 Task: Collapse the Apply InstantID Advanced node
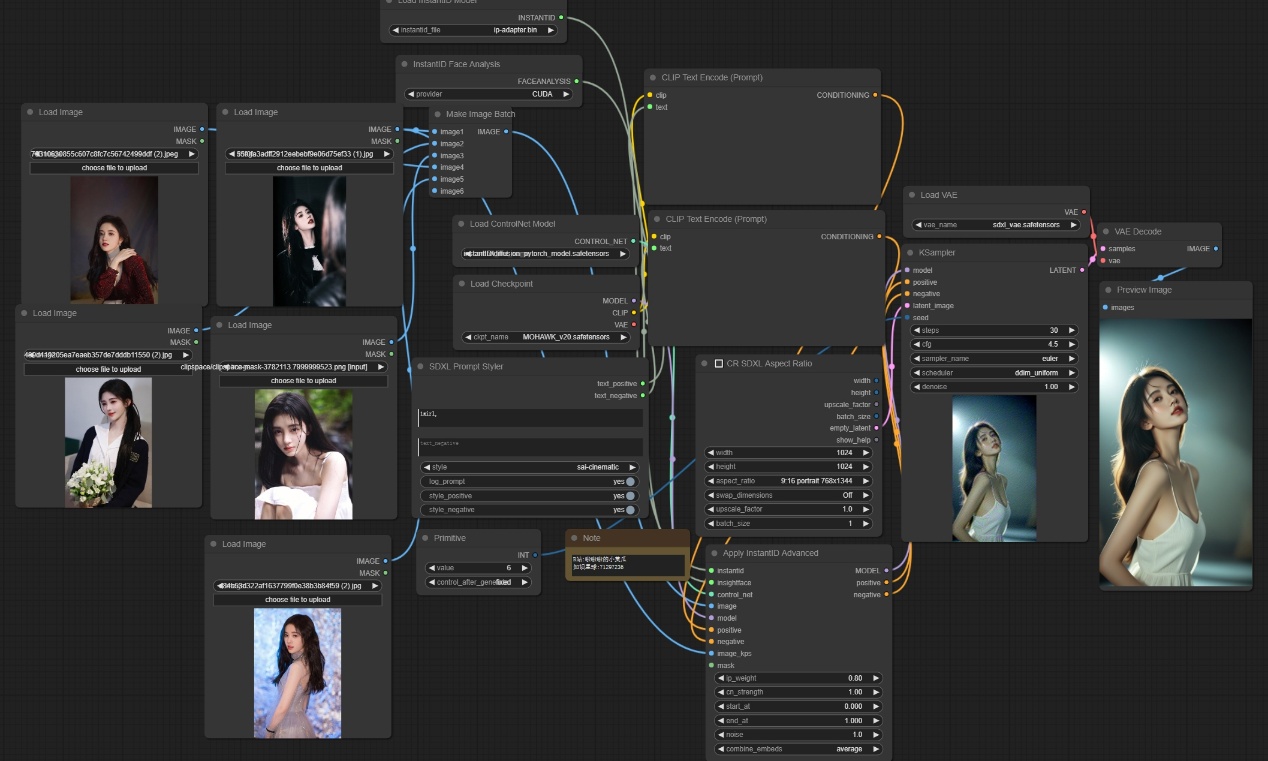715,553
